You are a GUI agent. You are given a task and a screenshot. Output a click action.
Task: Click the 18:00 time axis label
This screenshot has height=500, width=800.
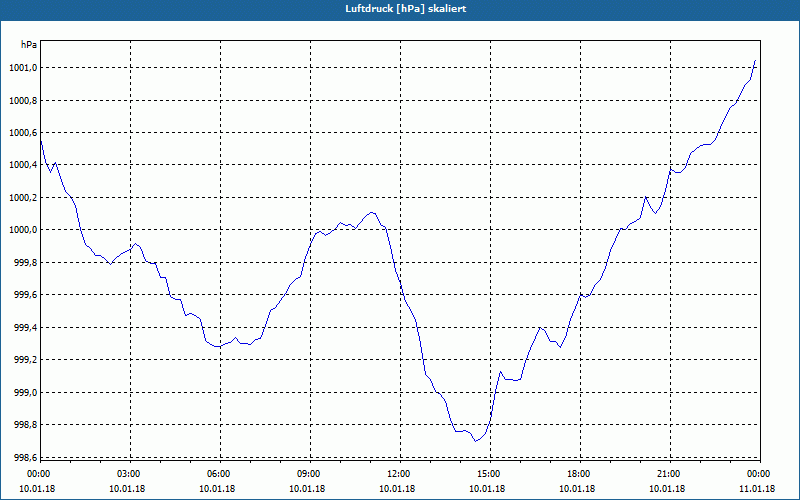pos(580,474)
